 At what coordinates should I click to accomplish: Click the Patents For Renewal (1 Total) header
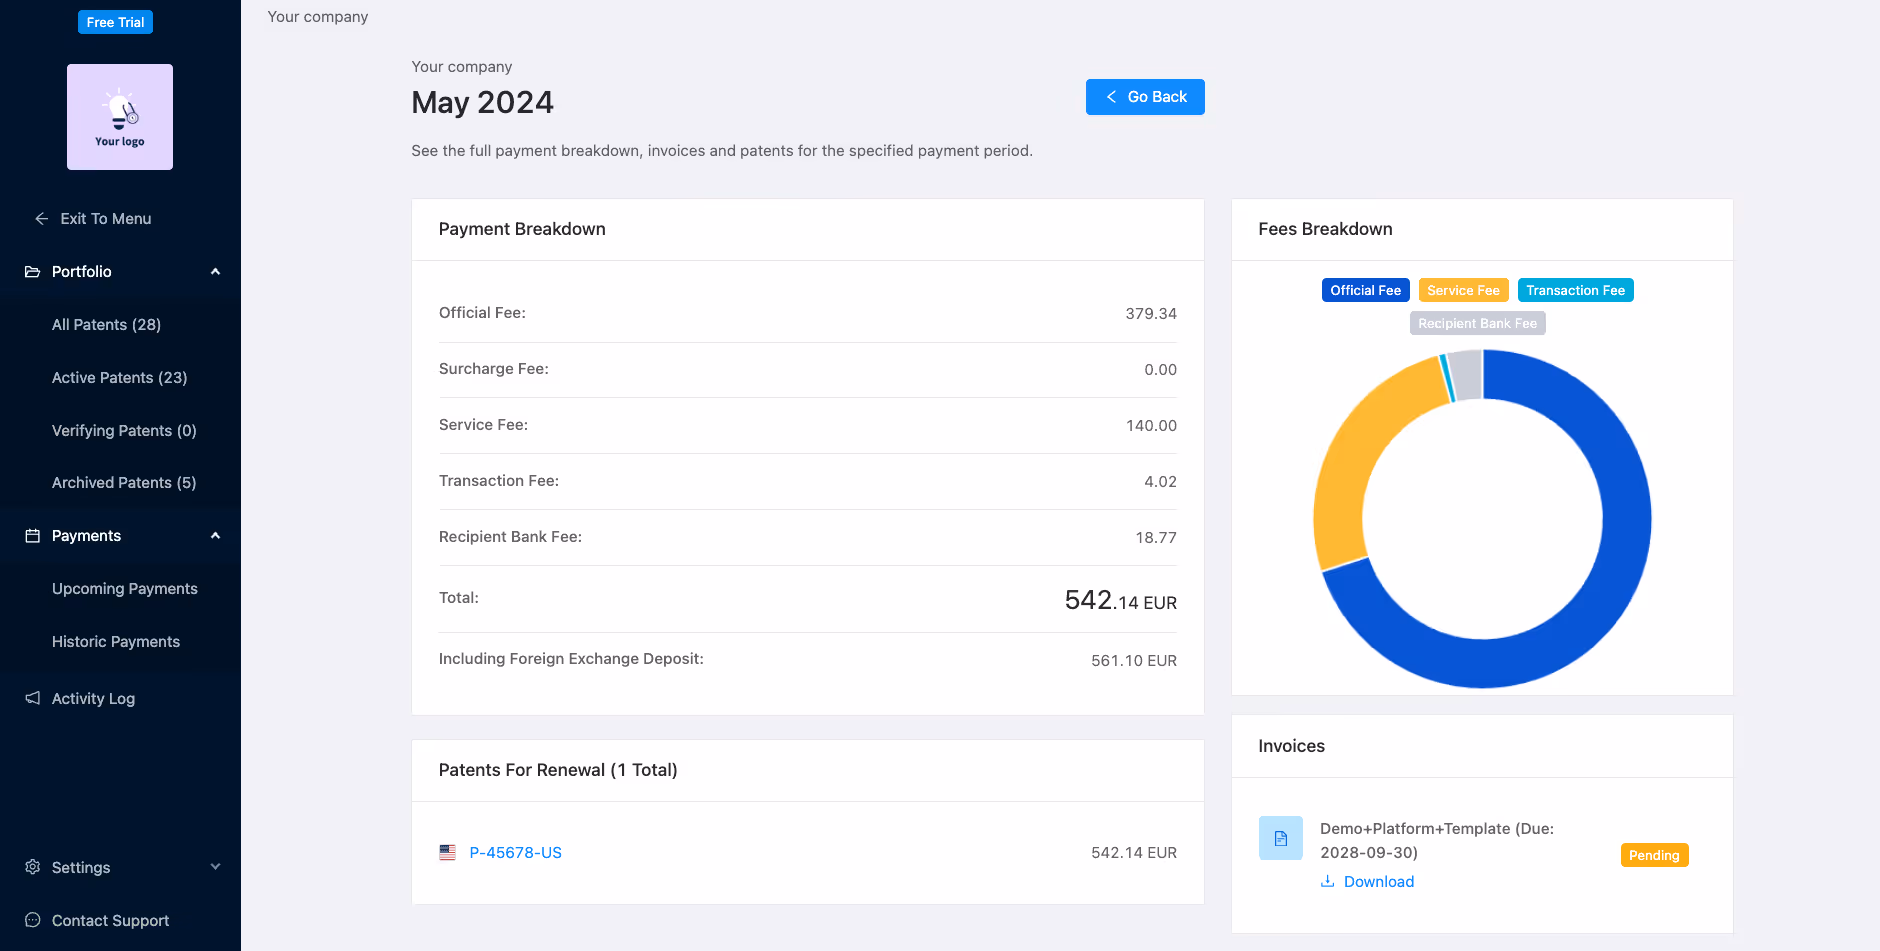click(x=558, y=770)
